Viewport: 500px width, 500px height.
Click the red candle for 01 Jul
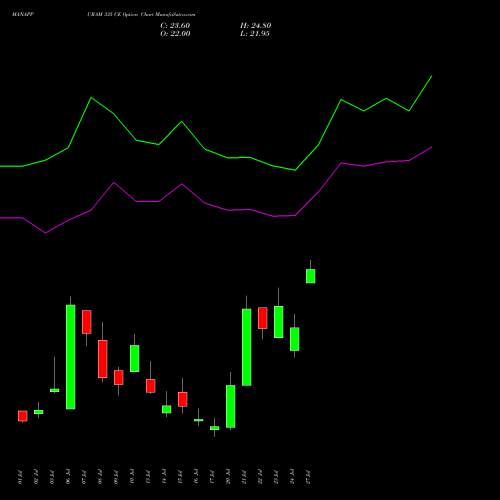tap(23, 416)
